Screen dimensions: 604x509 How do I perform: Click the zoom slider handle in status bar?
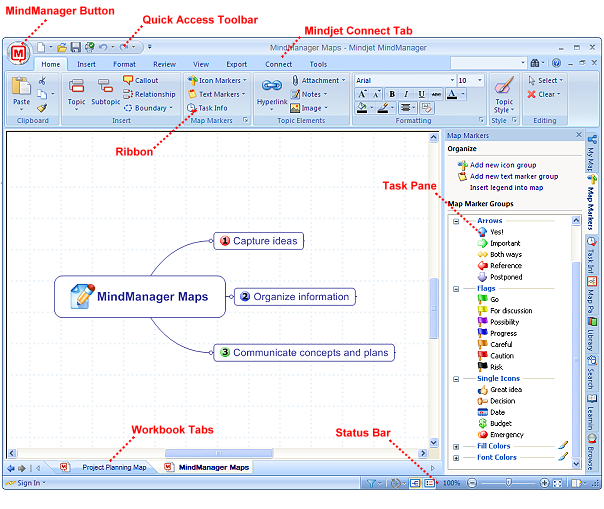pyautogui.click(x=508, y=482)
